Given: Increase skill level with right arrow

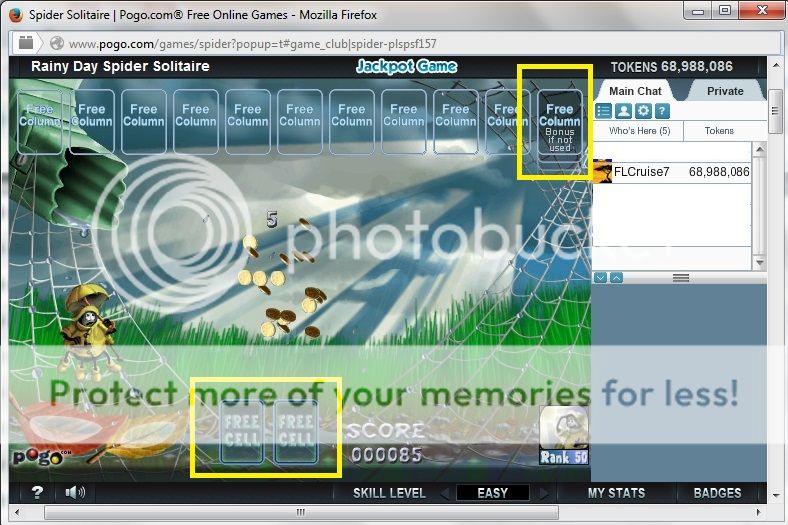Looking at the screenshot, I should [x=543, y=493].
